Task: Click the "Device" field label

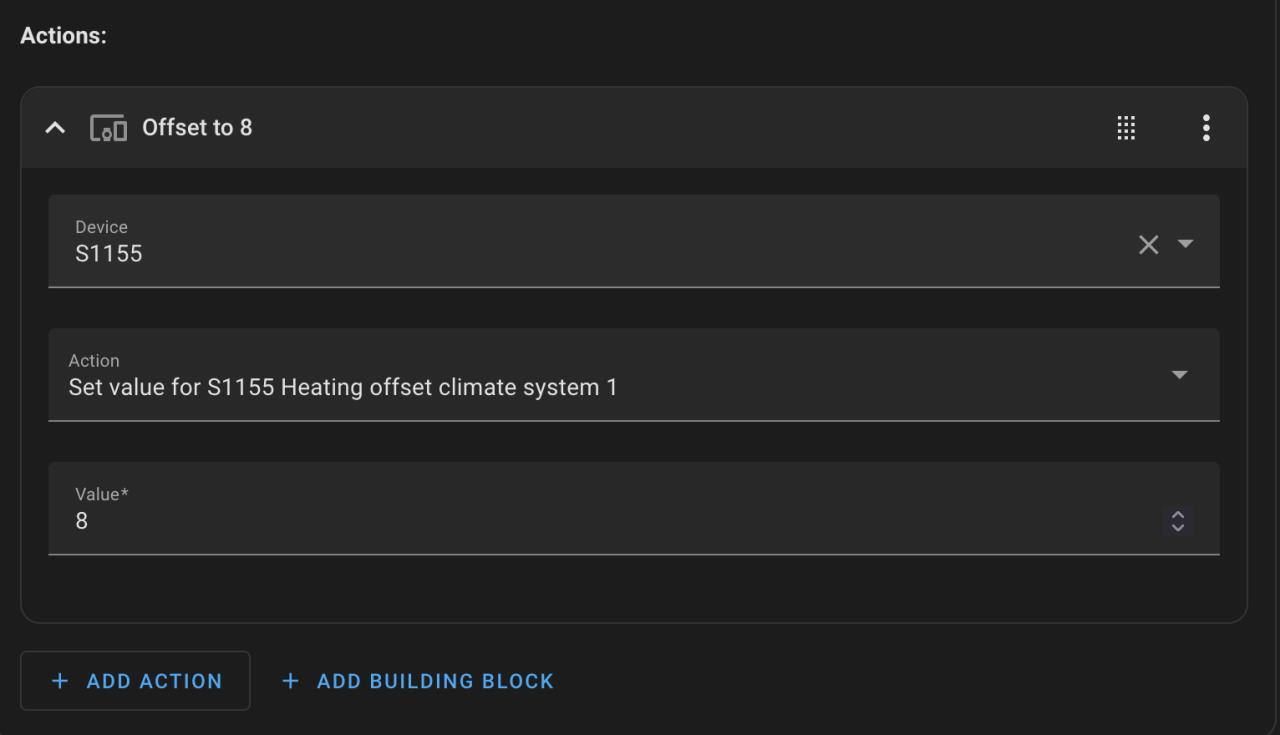Action: [101, 227]
